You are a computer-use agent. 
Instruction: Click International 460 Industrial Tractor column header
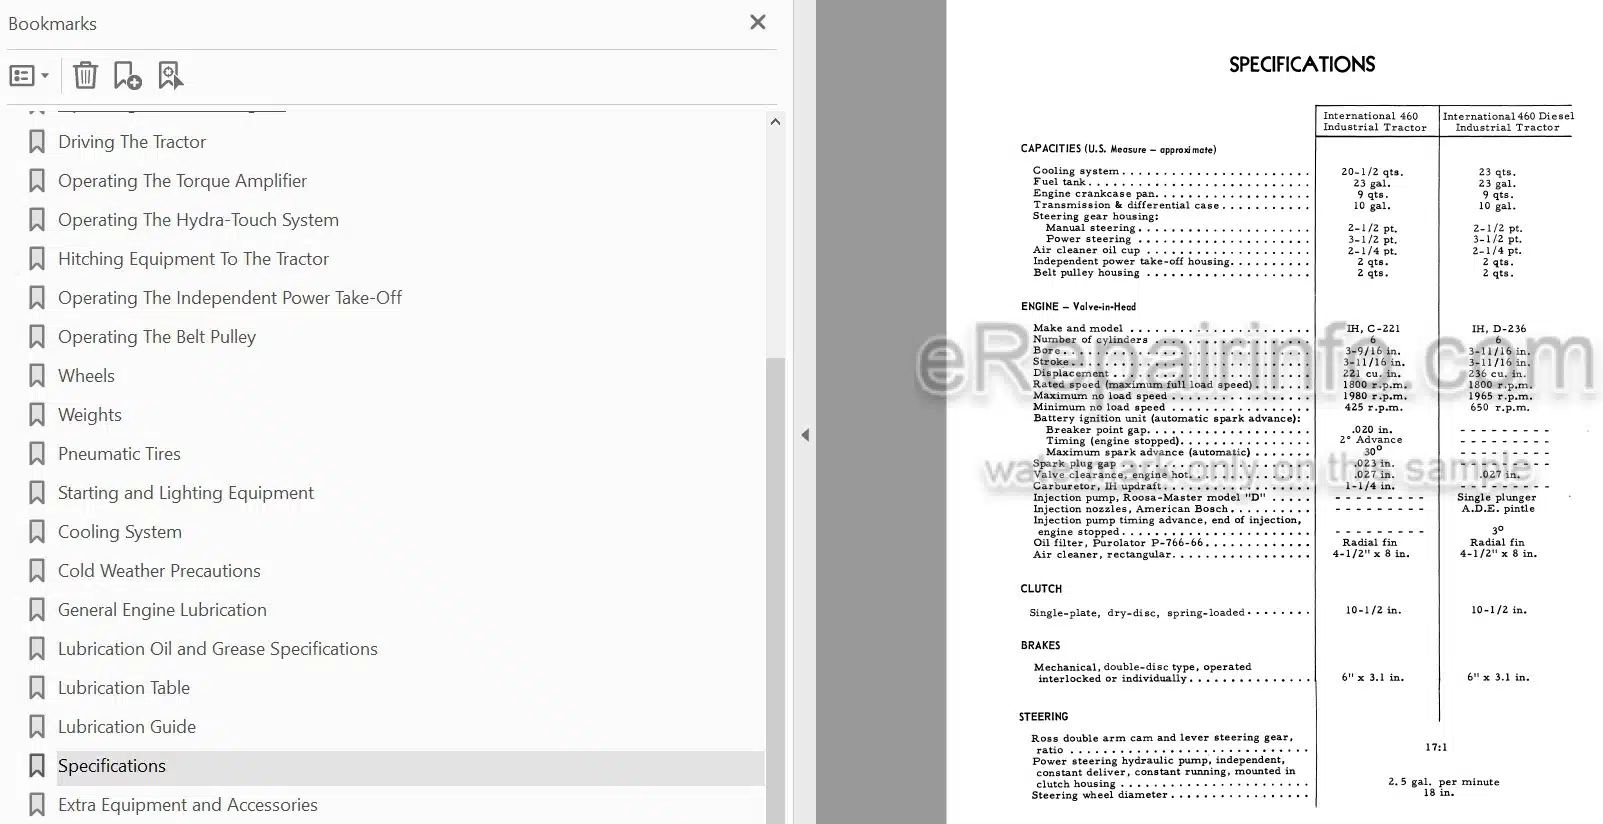pos(1374,122)
